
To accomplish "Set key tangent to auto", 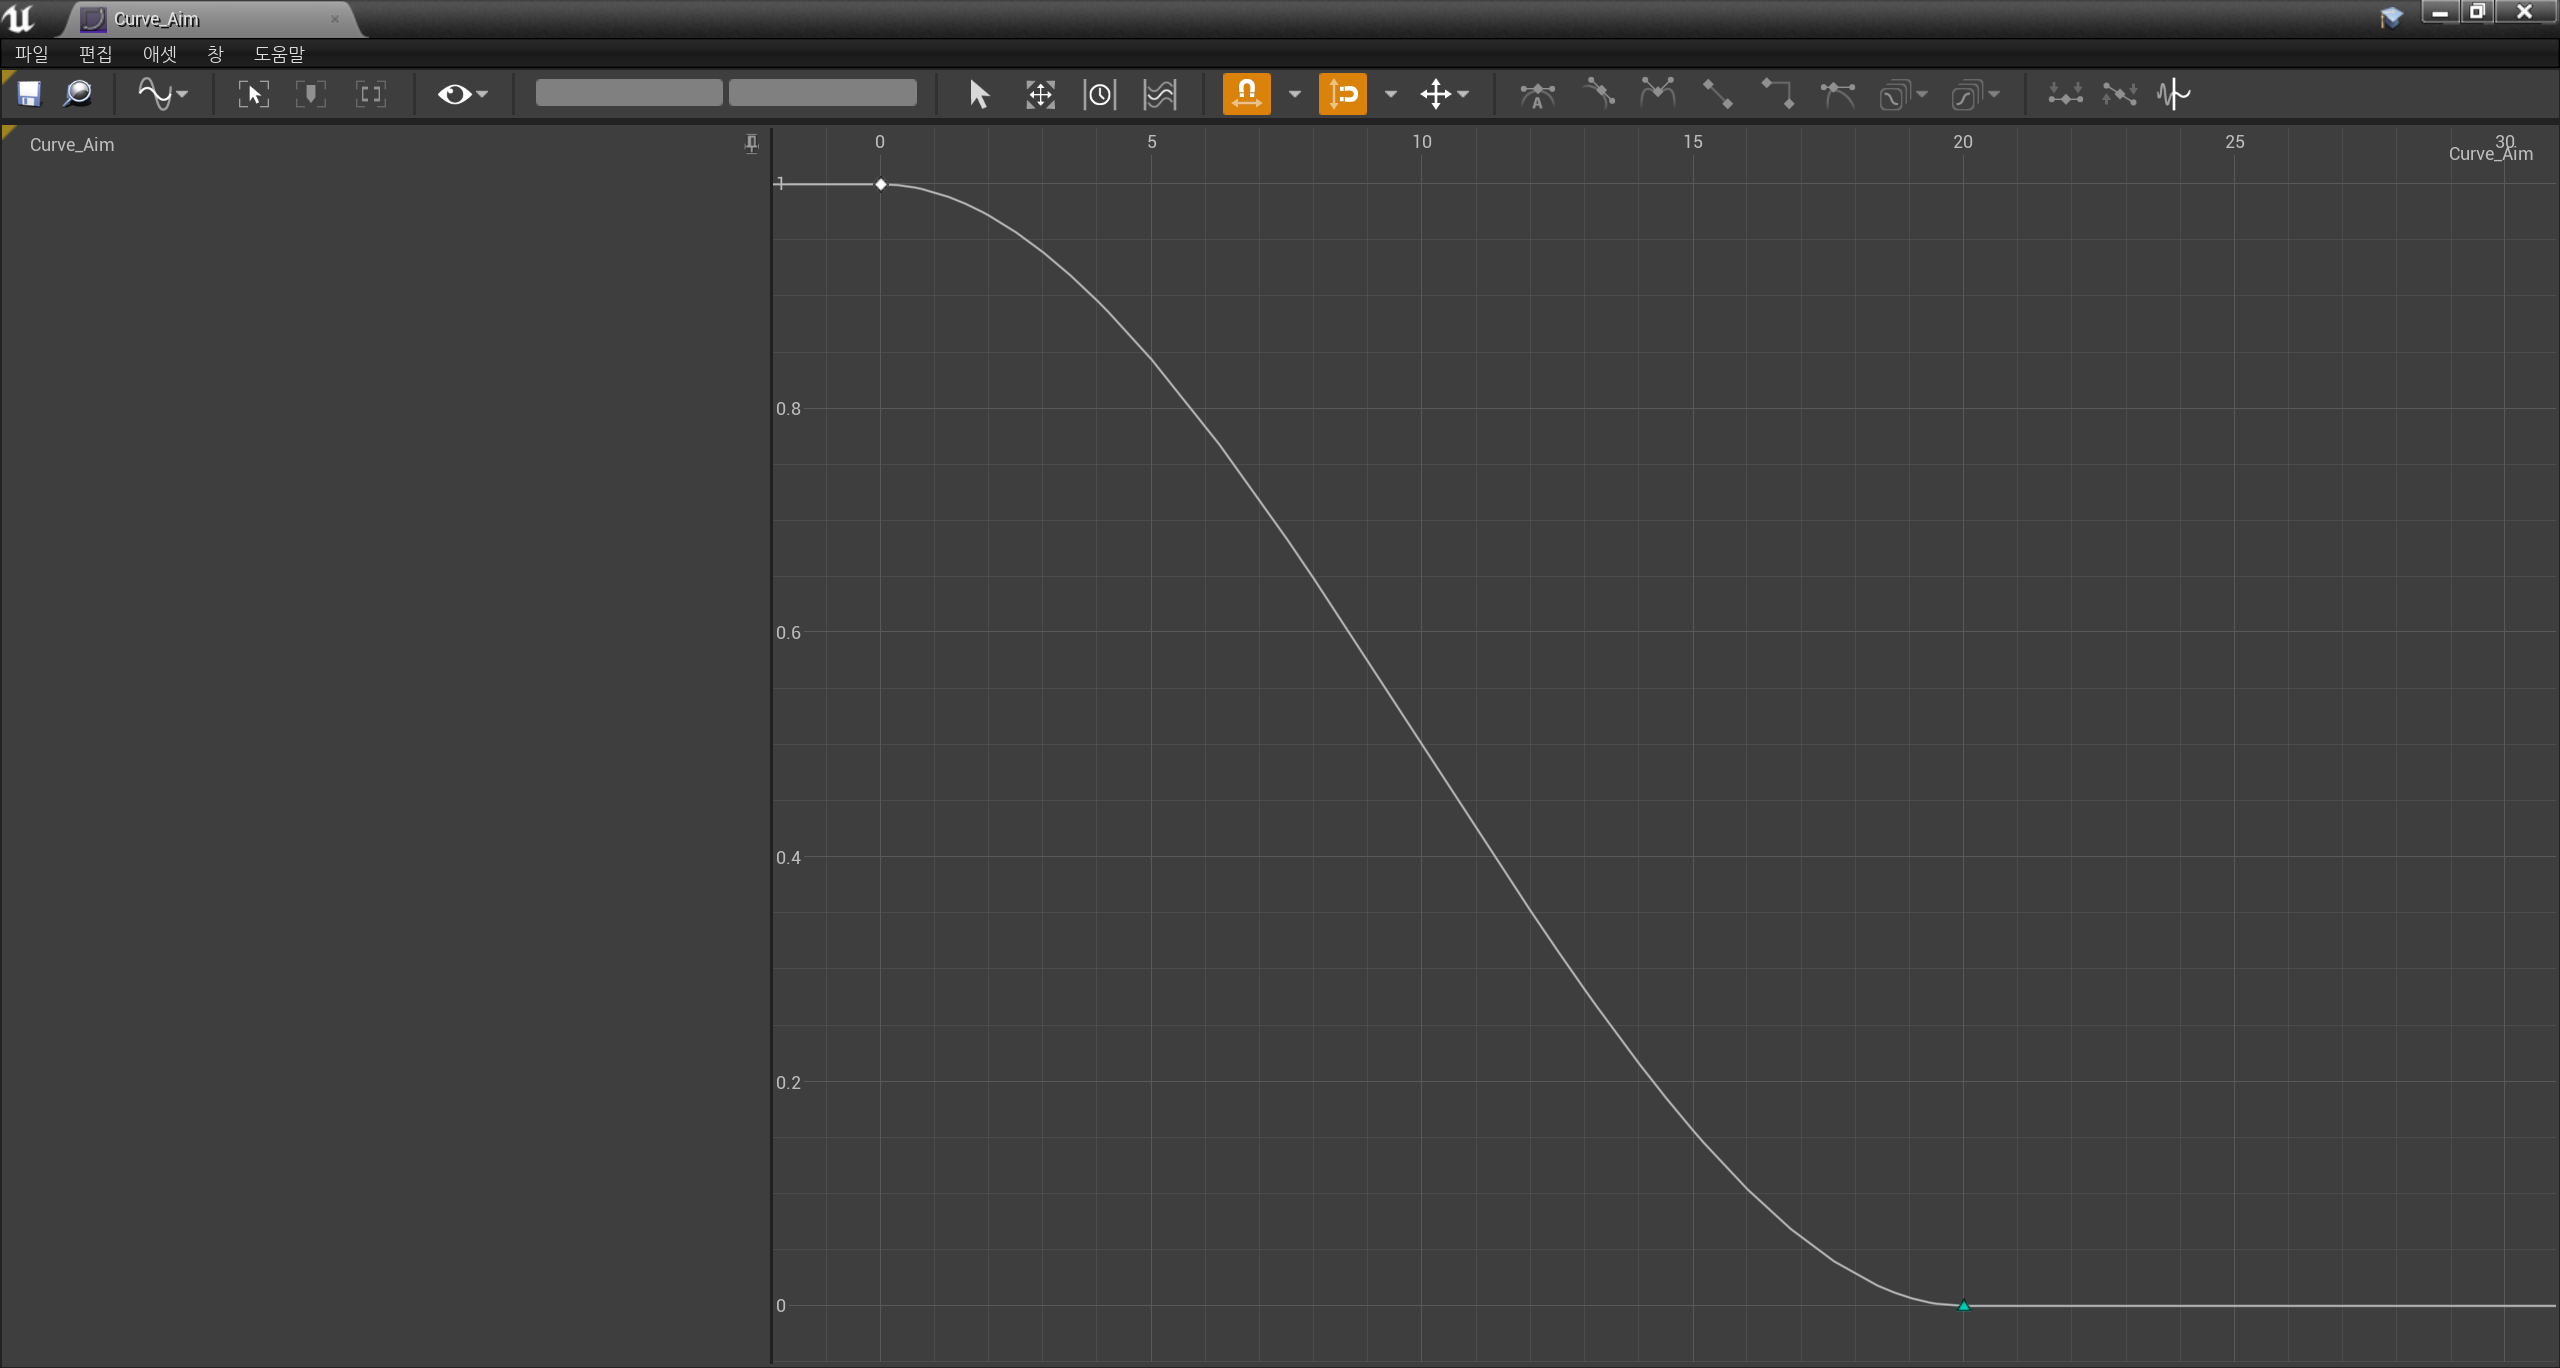I will click(x=1537, y=95).
